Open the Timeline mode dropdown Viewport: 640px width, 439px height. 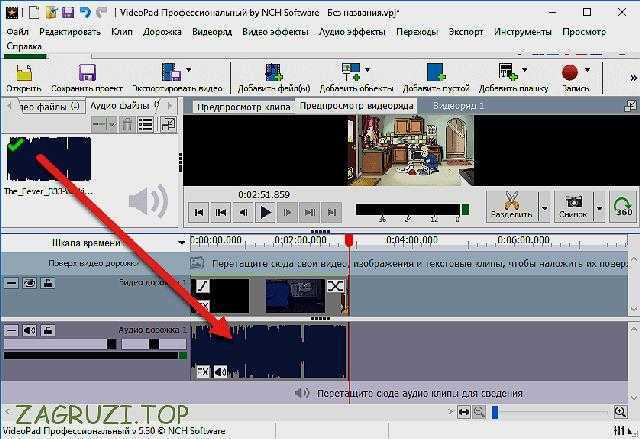(x=181, y=243)
